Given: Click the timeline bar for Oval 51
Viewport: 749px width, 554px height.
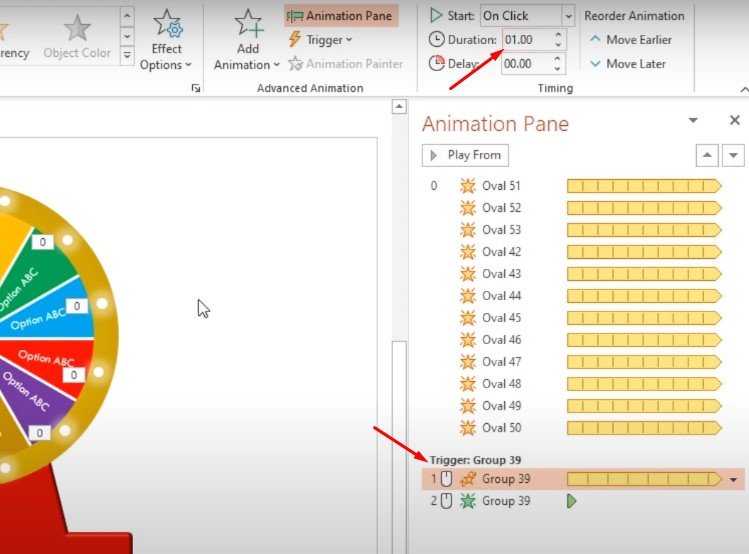Looking at the screenshot, I should click(x=644, y=186).
